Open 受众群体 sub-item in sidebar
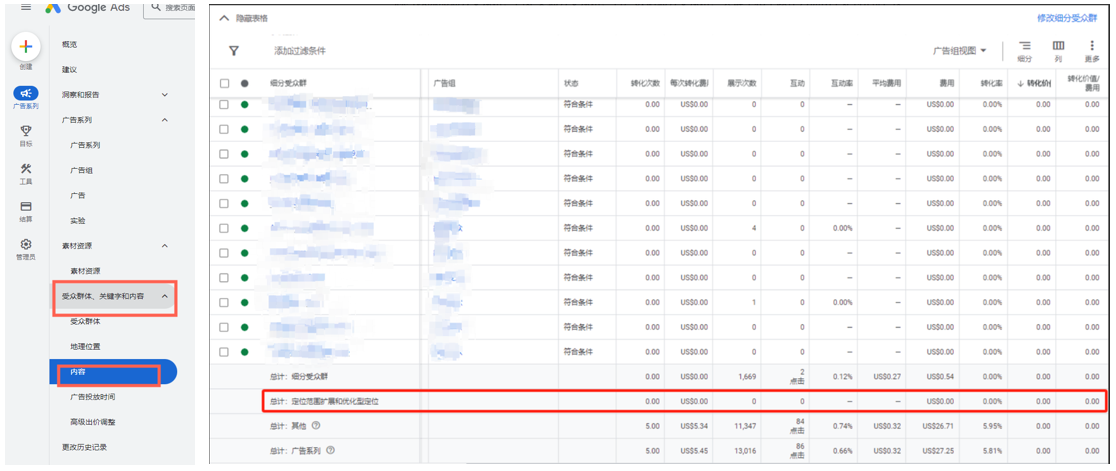 pyautogui.click(x=85, y=322)
